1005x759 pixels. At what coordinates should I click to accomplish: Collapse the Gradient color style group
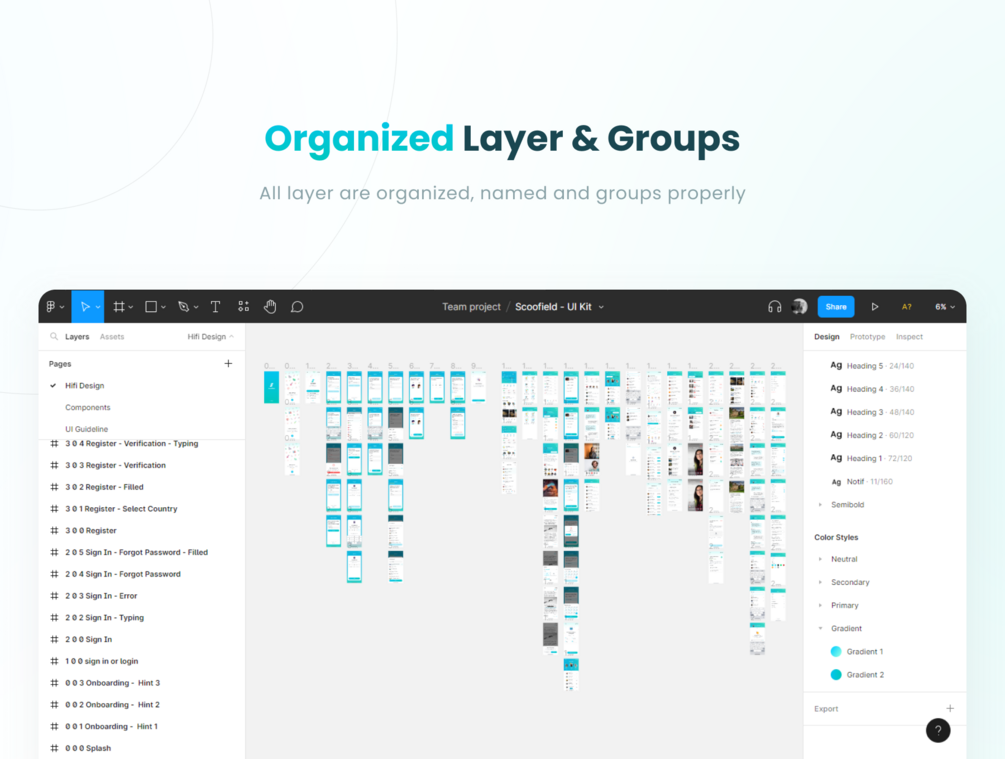tap(820, 628)
